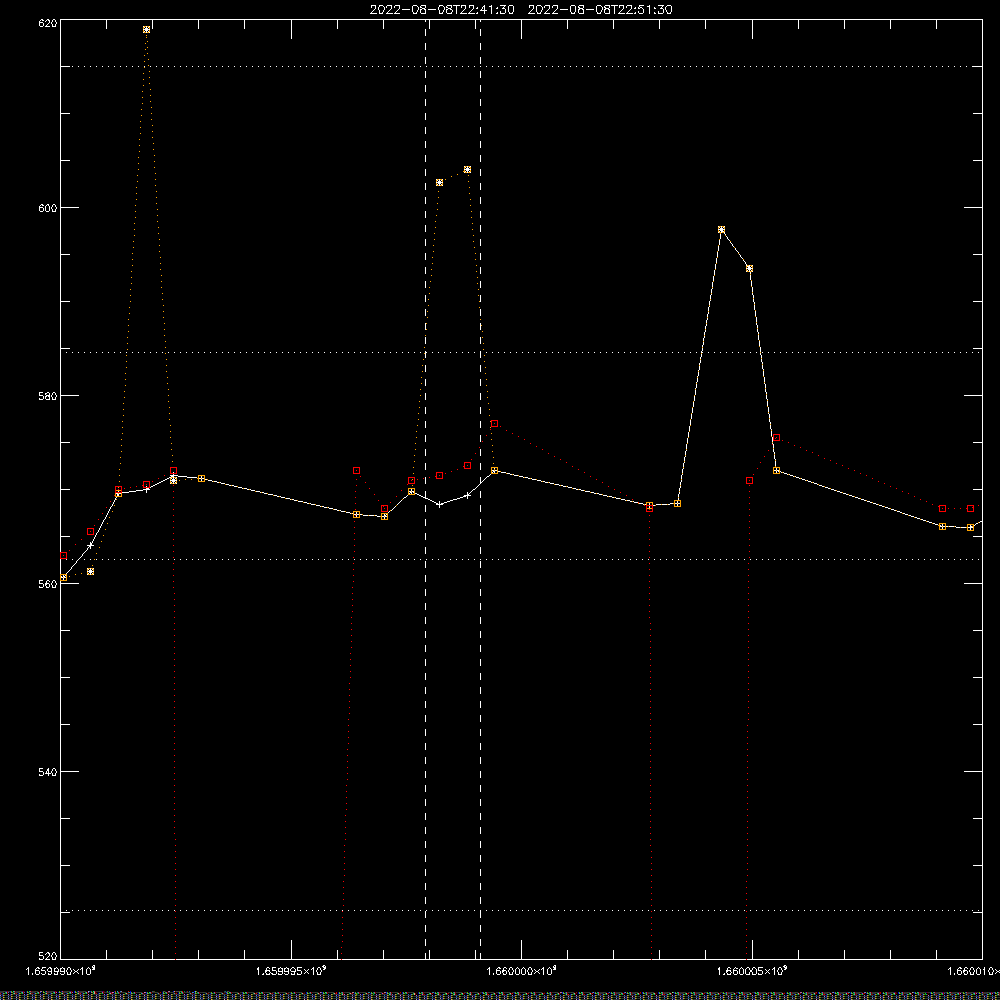This screenshot has width=1000, height=1000.
Task: Click the x-axis label 1.659990×10⁹
Action: tap(61, 971)
